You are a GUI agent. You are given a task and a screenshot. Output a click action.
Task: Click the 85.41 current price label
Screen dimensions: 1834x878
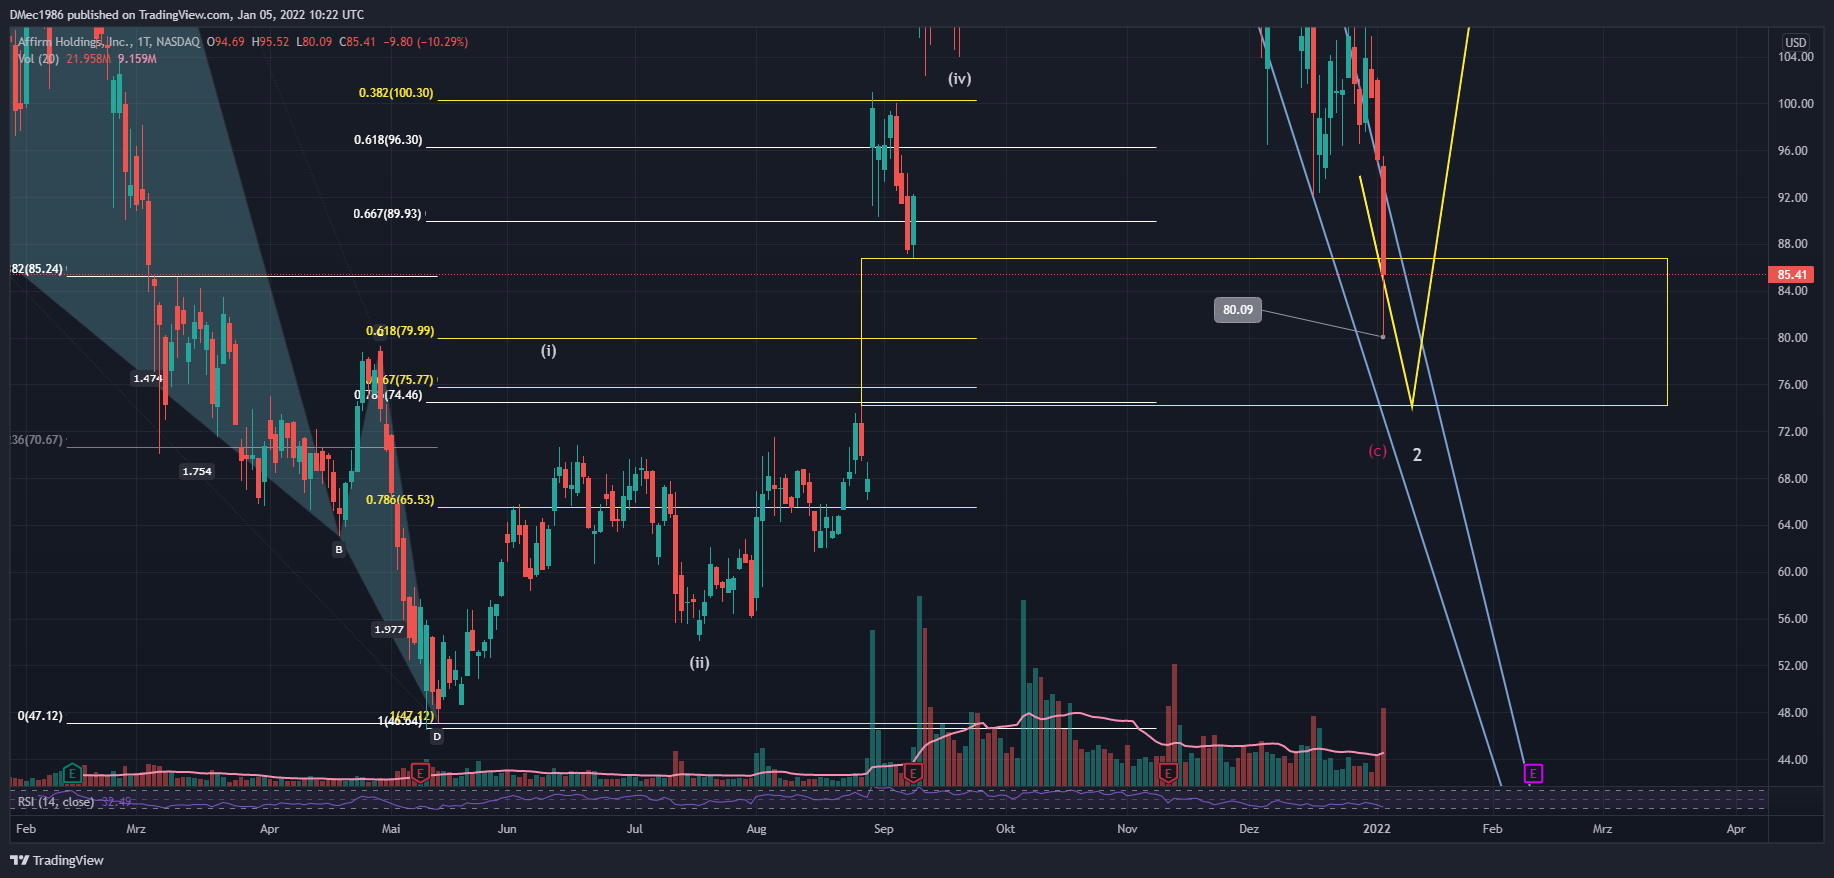[1792, 274]
